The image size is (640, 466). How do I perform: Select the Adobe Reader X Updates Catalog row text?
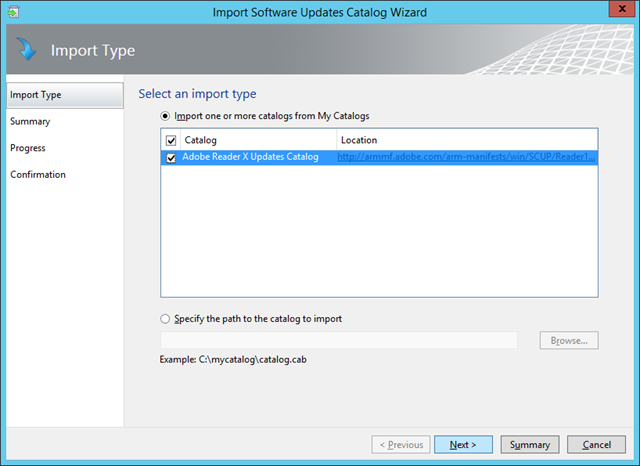click(250, 157)
